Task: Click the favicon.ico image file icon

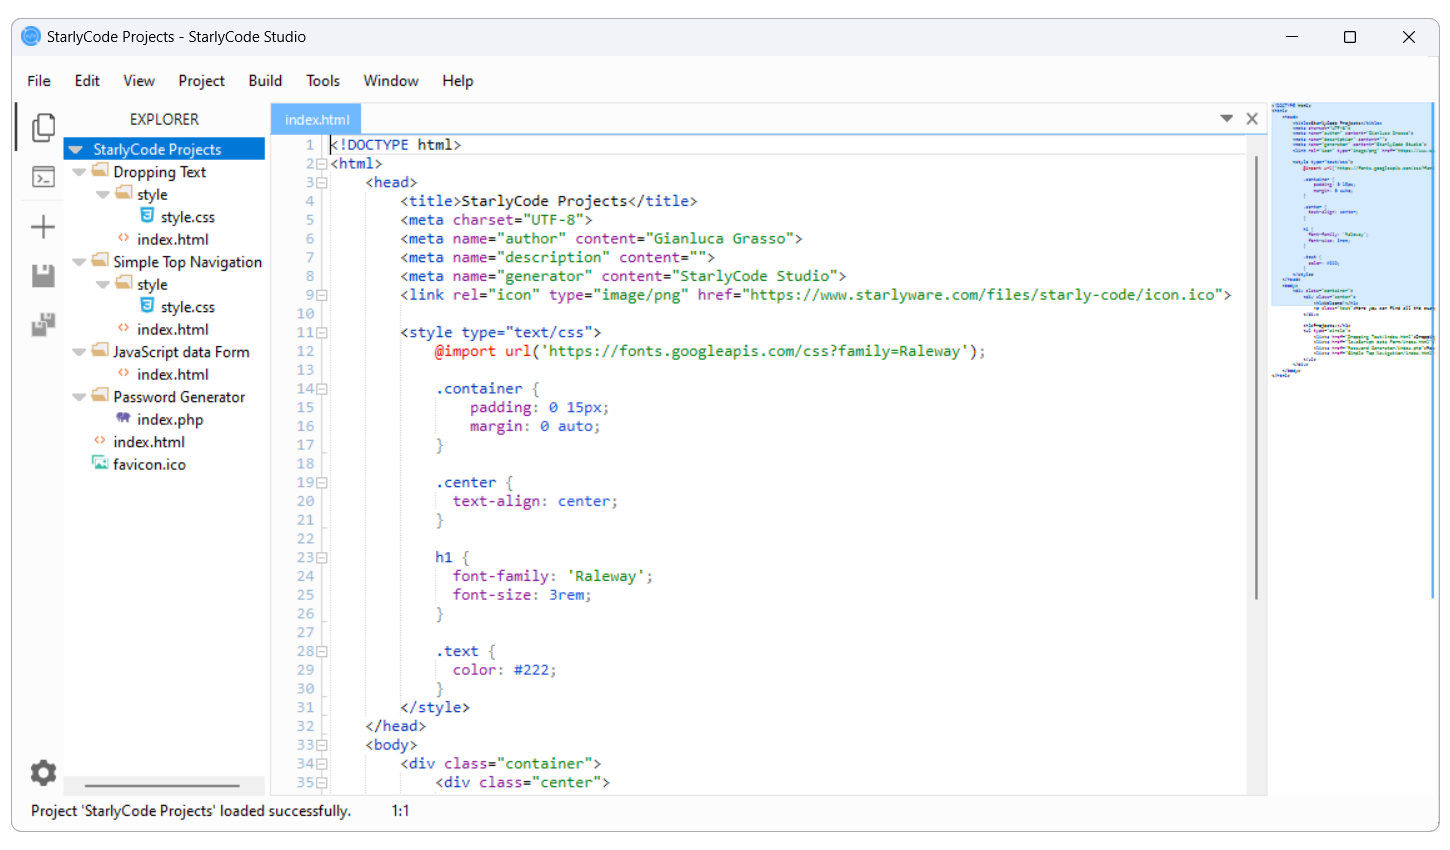Action: tap(99, 462)
